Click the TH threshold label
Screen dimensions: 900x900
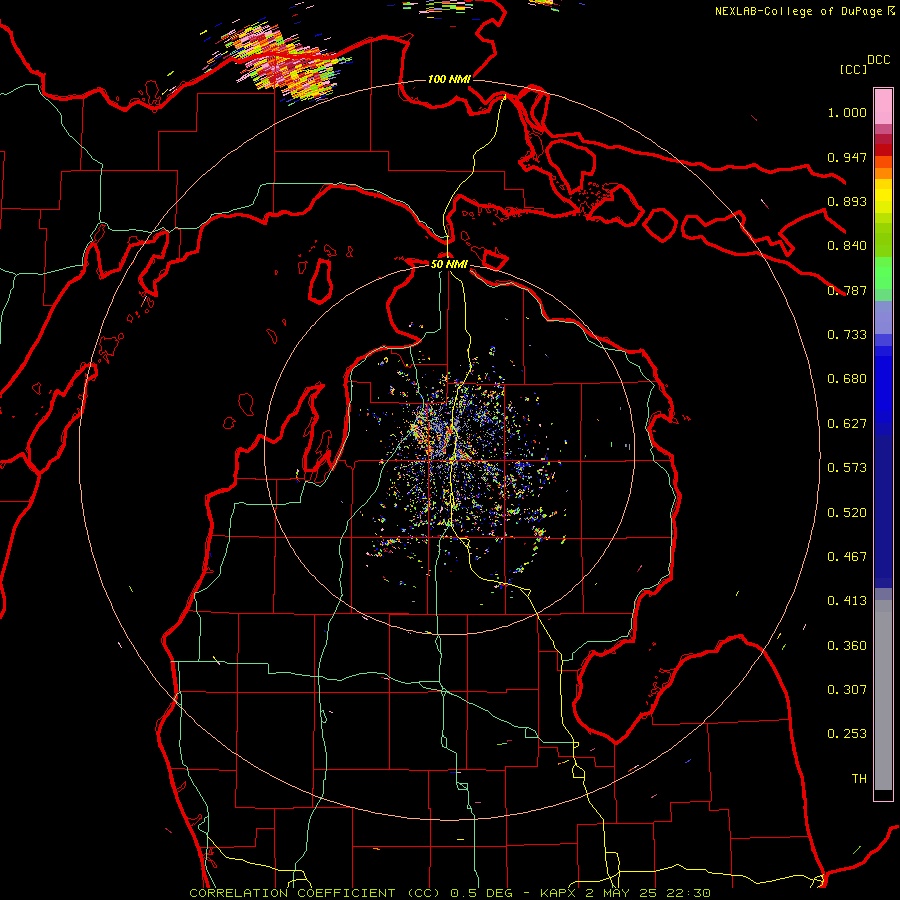point(859,779)
